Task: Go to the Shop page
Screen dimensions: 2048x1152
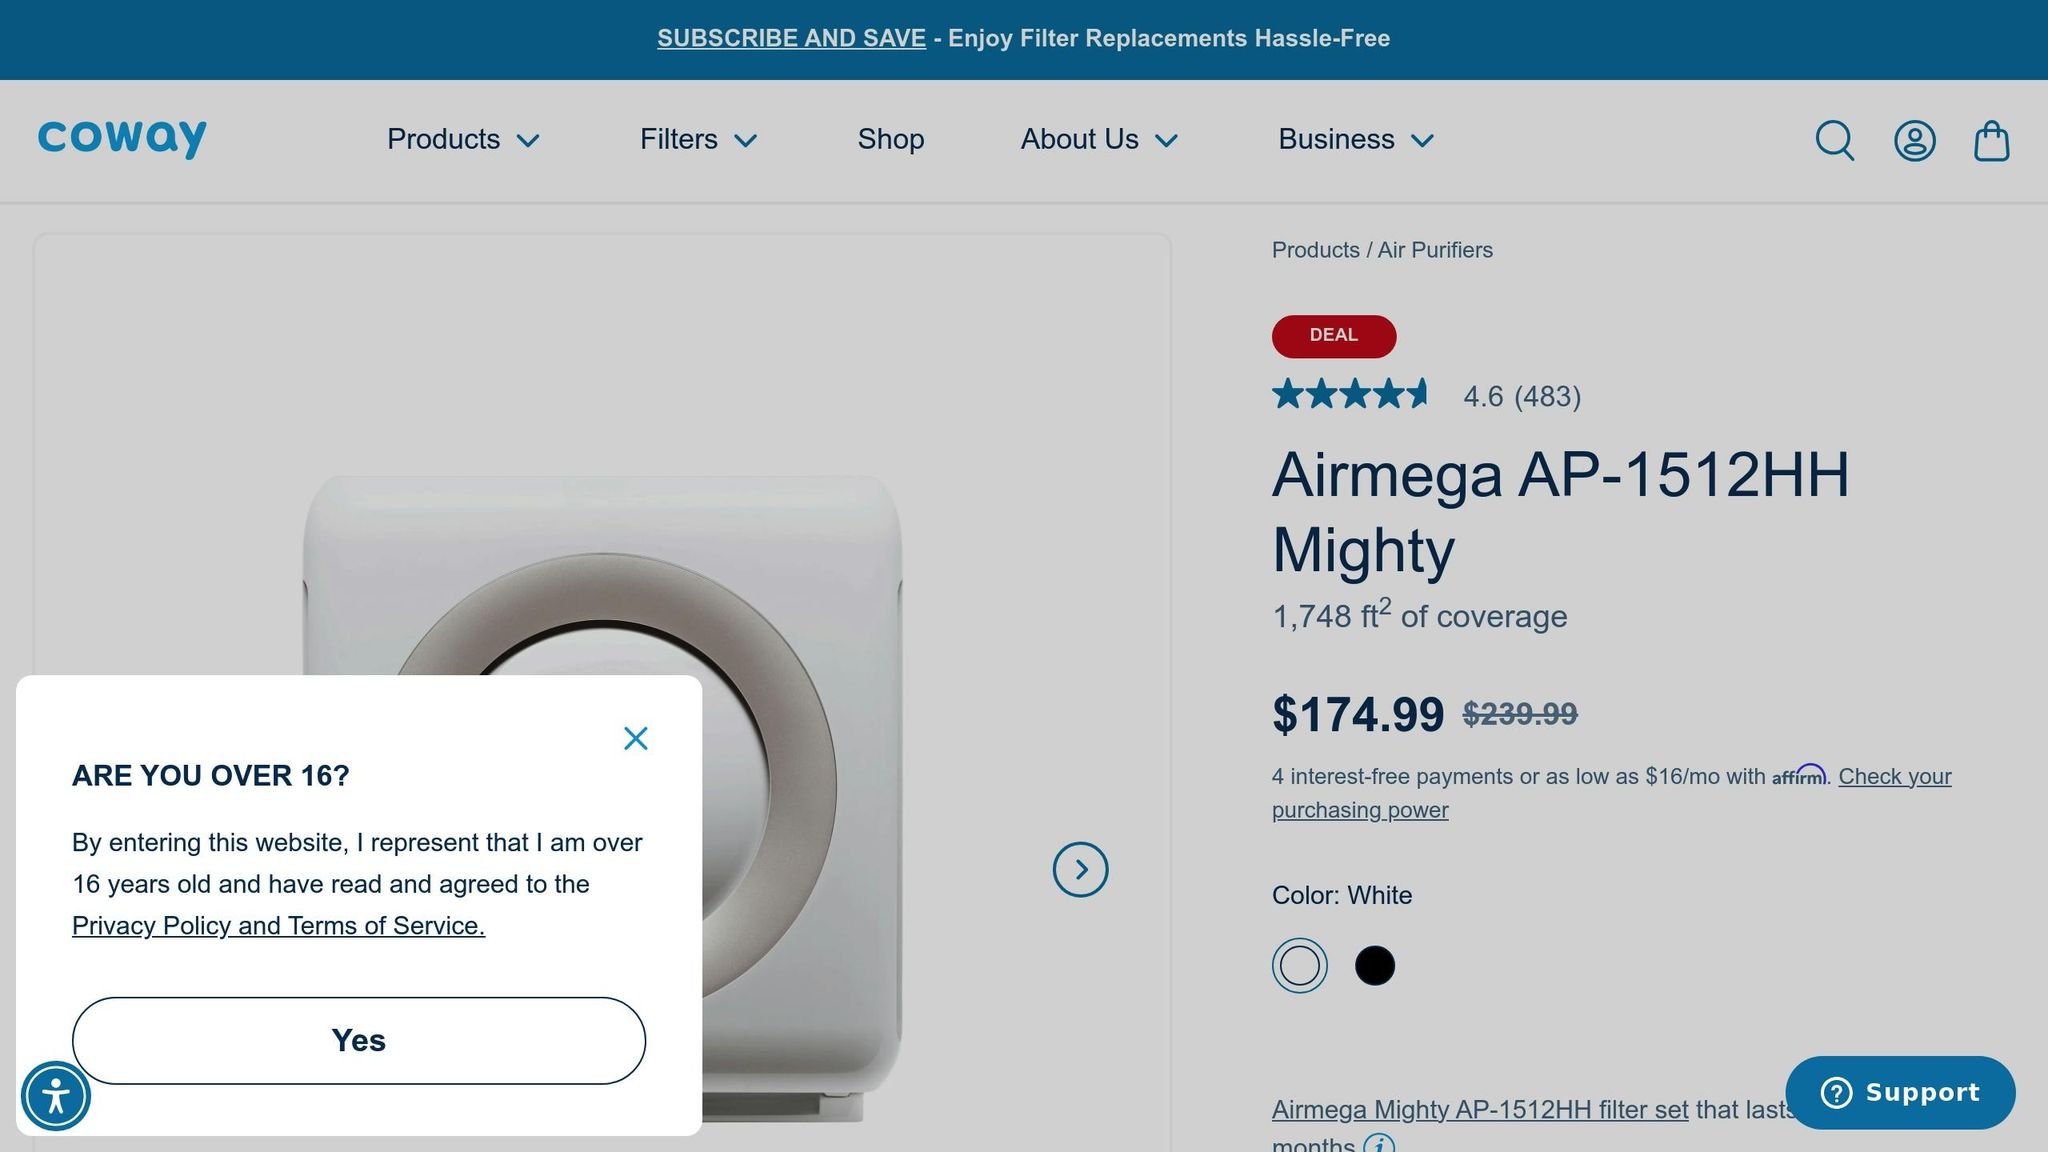Action: click(890, 139)
